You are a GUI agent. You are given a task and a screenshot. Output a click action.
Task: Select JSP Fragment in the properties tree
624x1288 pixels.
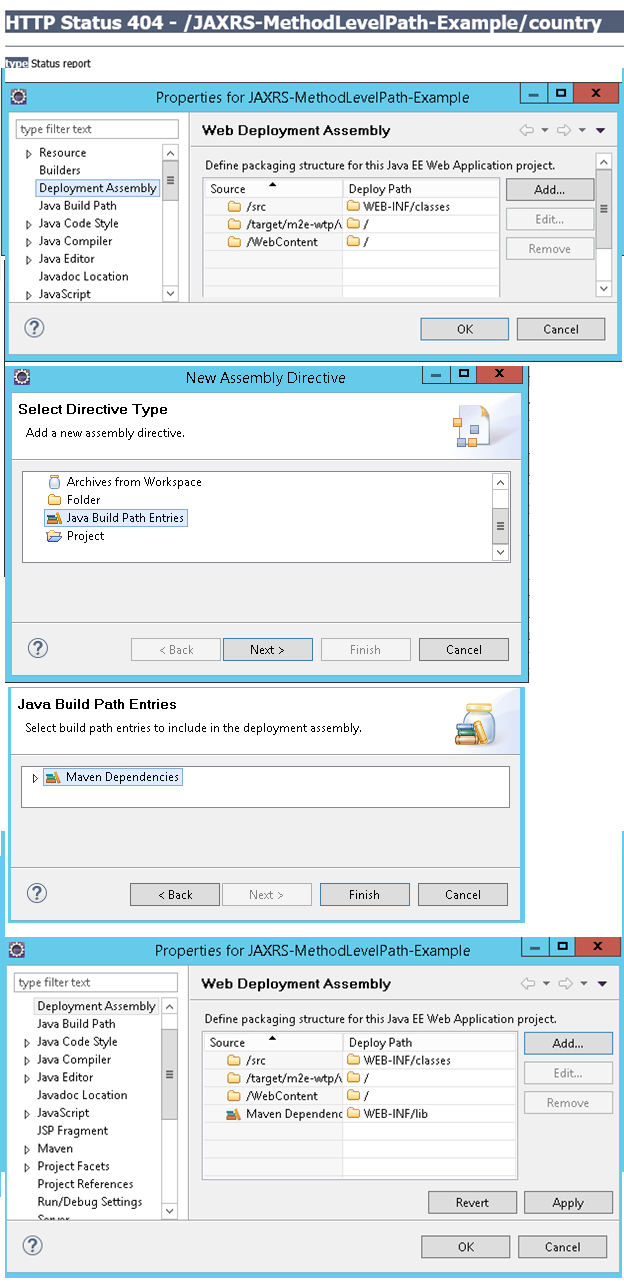(x=72, y=1131)
